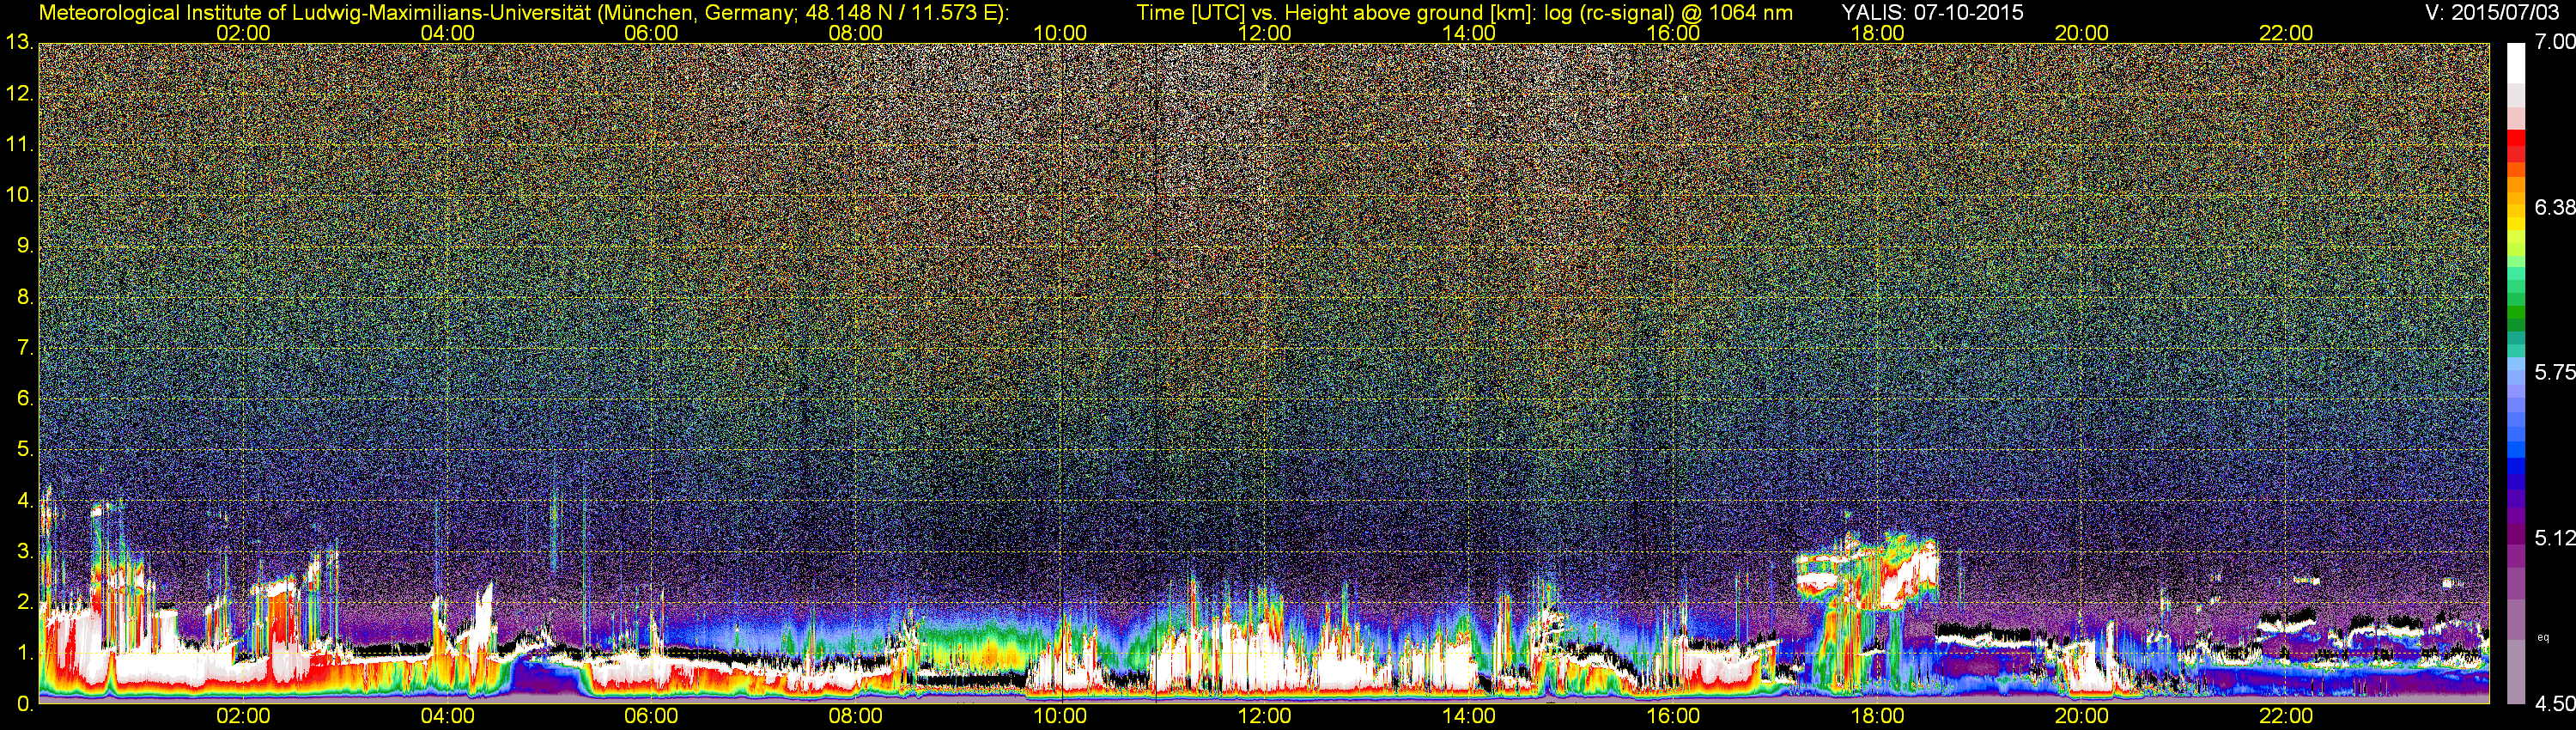Click 02:00 on the bottom time axis
The height and width of the screenshot is (730, 2576).
243,716
